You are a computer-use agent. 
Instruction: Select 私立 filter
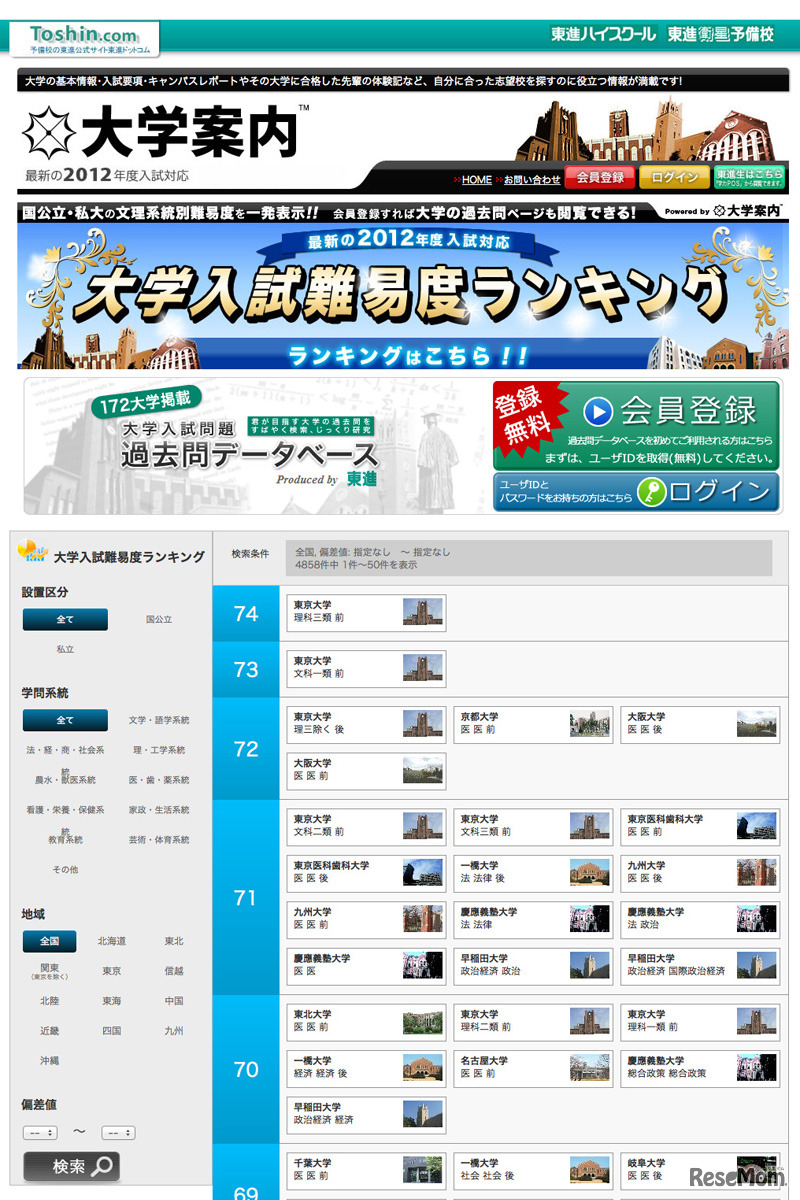point(65,649)
